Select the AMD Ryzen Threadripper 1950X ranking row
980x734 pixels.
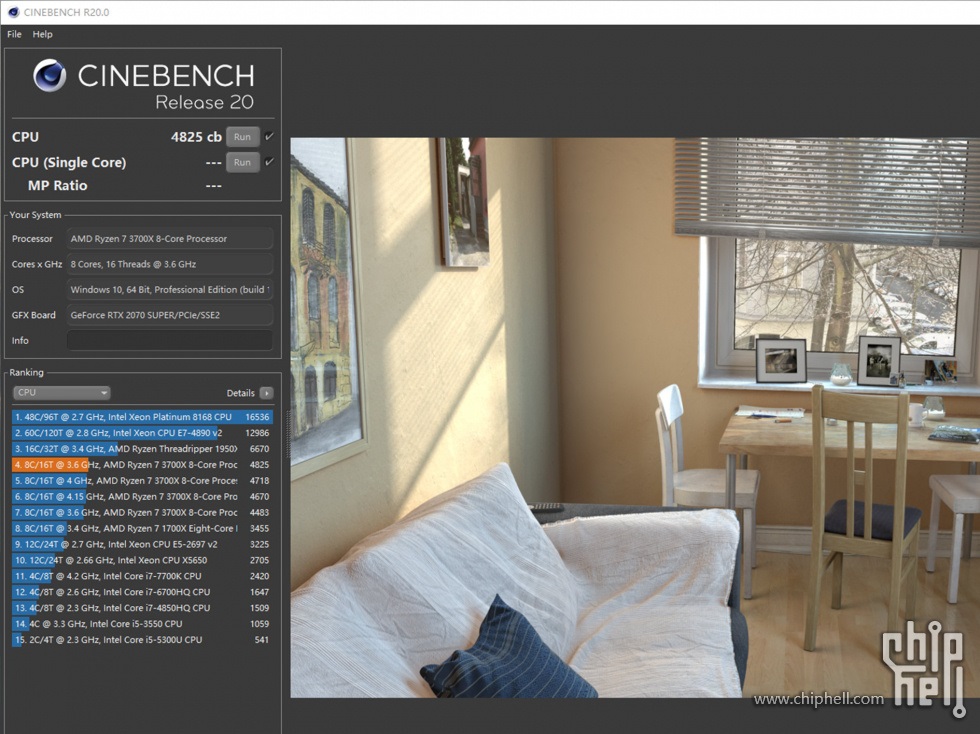click(142, 449)
